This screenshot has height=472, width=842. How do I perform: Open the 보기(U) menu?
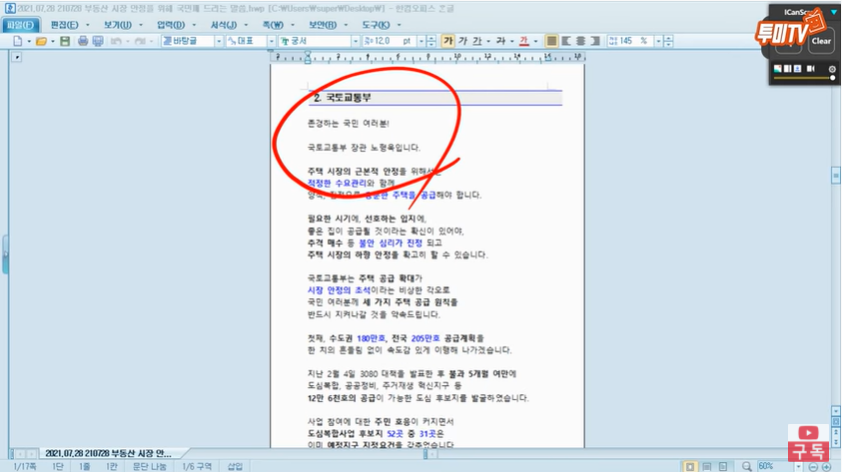click(117, 25)
